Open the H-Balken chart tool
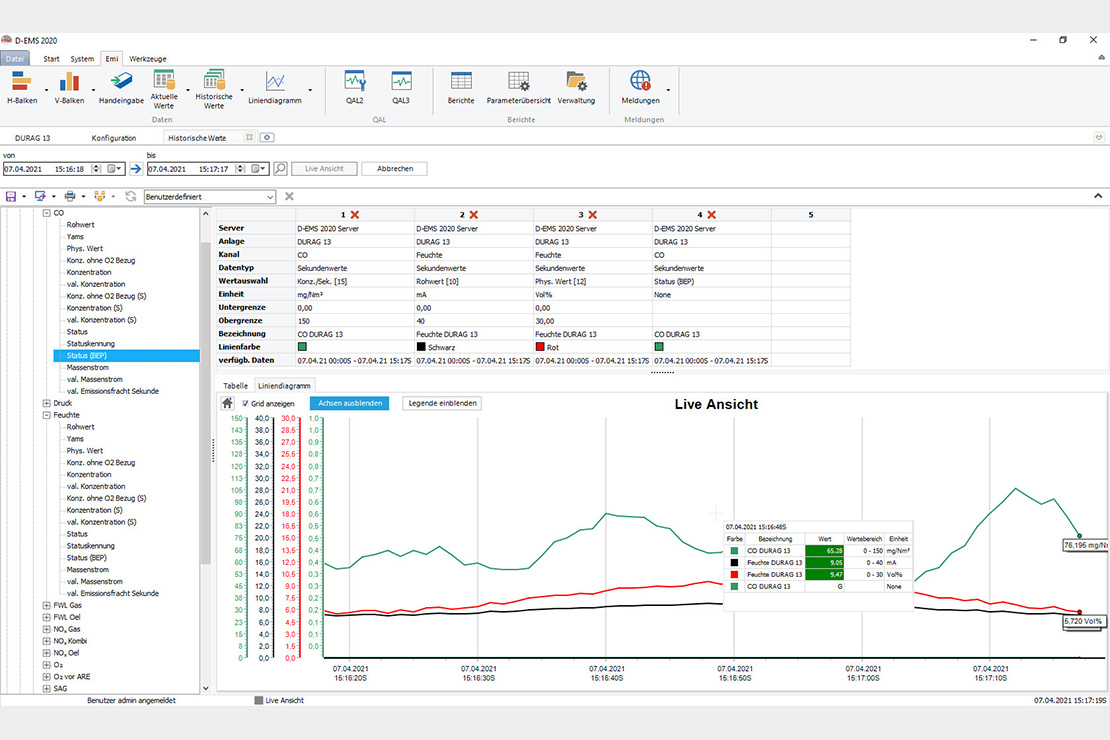The width and height of the screenshot is (1110, 740). tap(21, 87)
